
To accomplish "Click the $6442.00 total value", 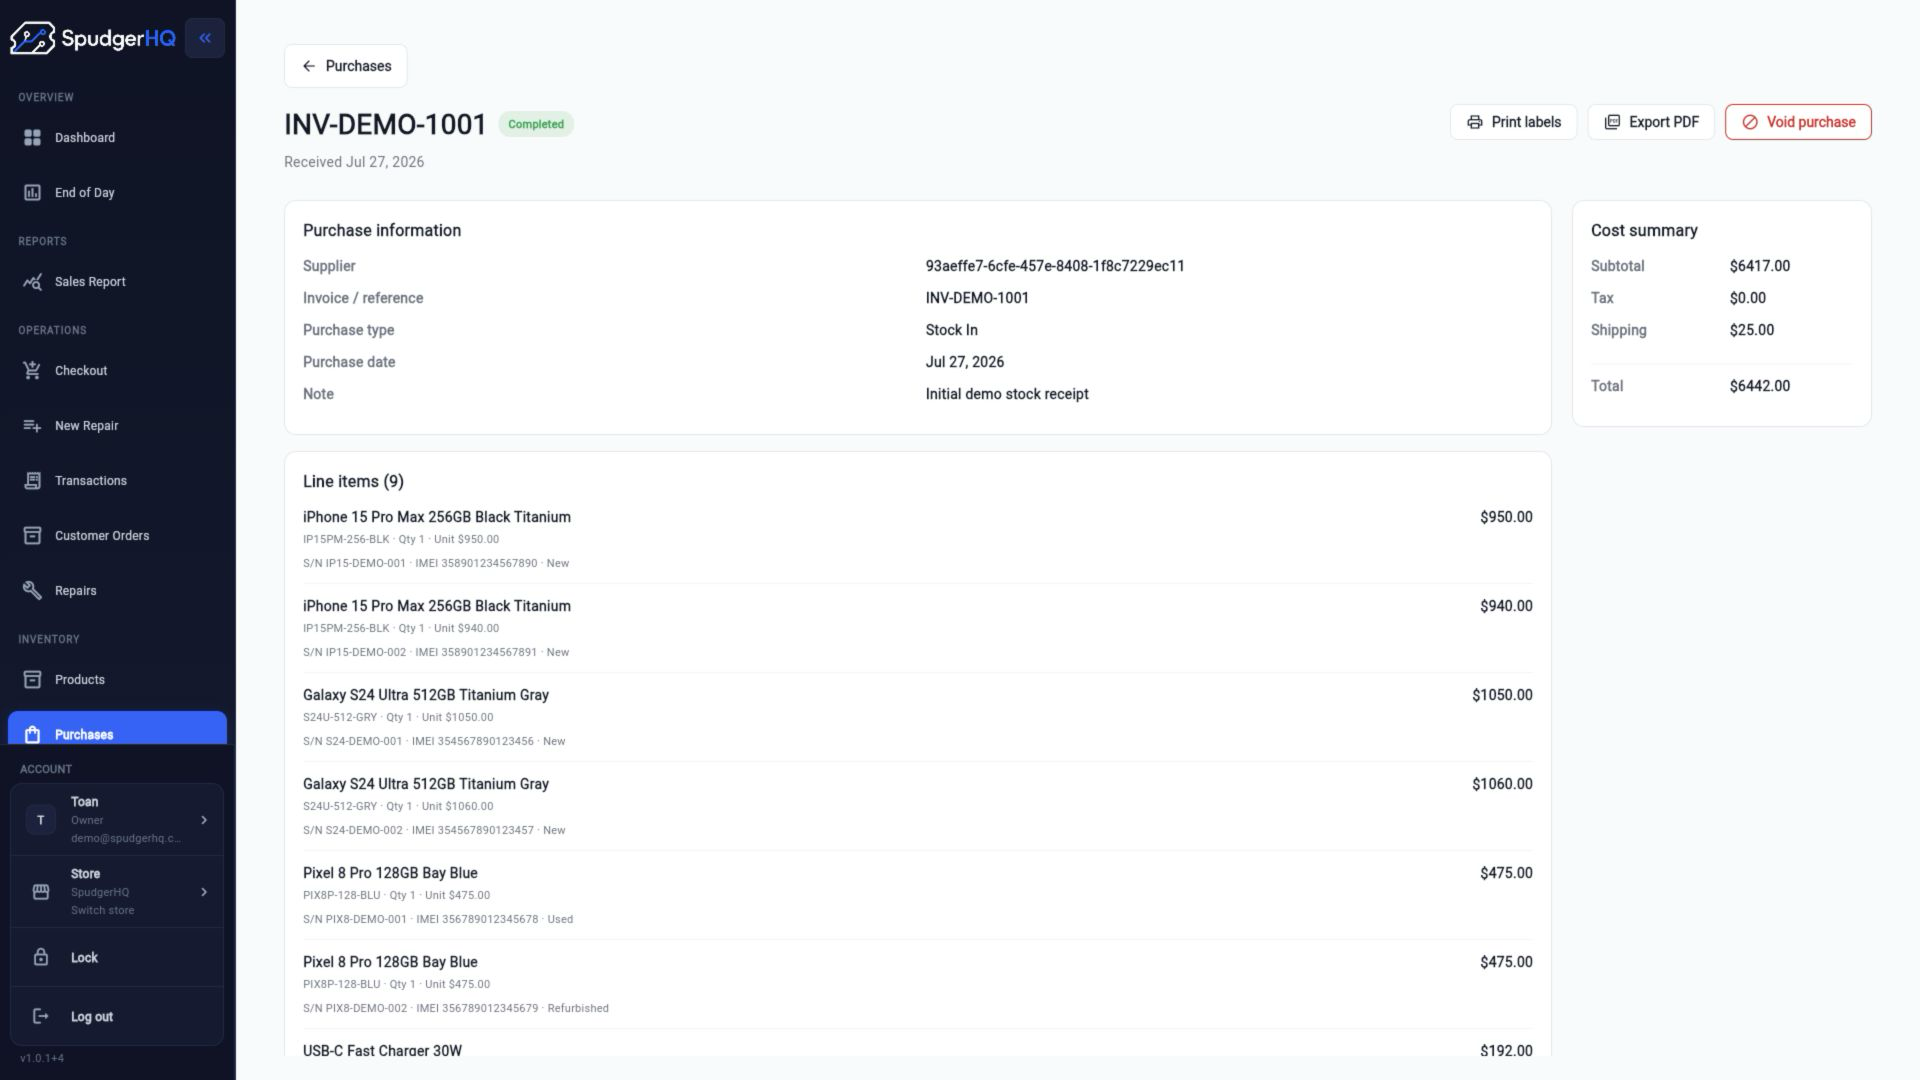I will click(x=1759, y=386).
